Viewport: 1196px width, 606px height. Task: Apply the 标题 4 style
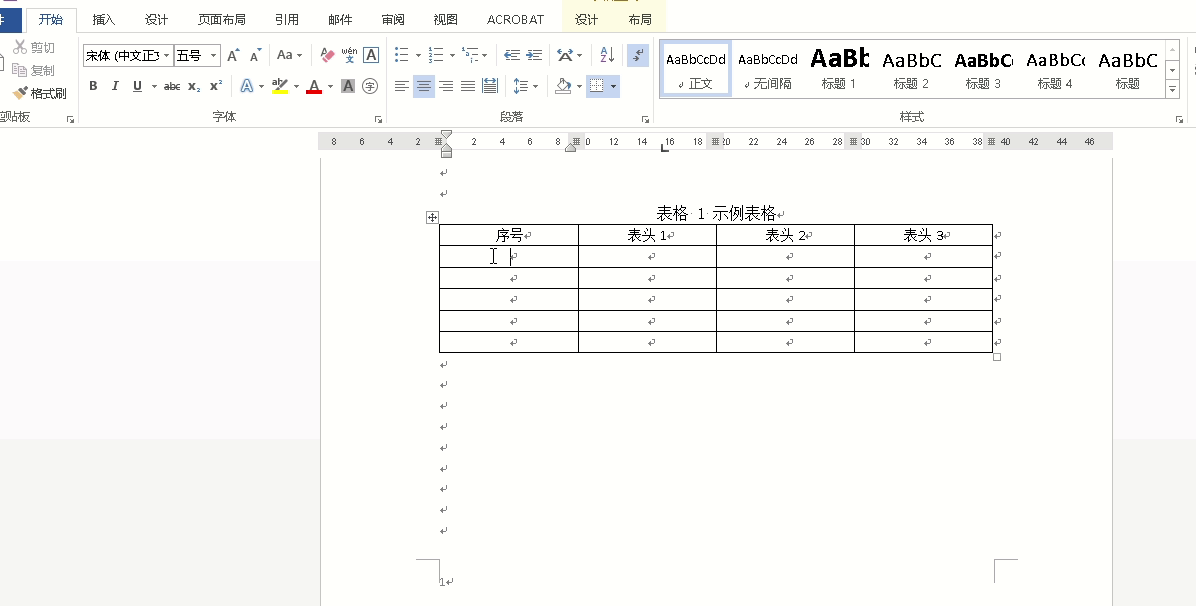[1055, 69]
